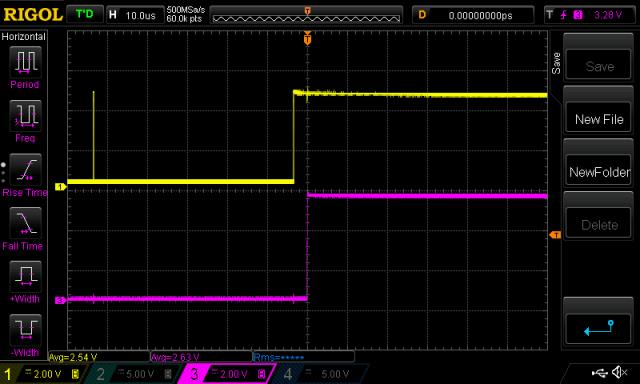This screenshot has width=640, height=384.
Task: Select the Period measurement icon
Action: pyautogui.click(x=25, y=62)
